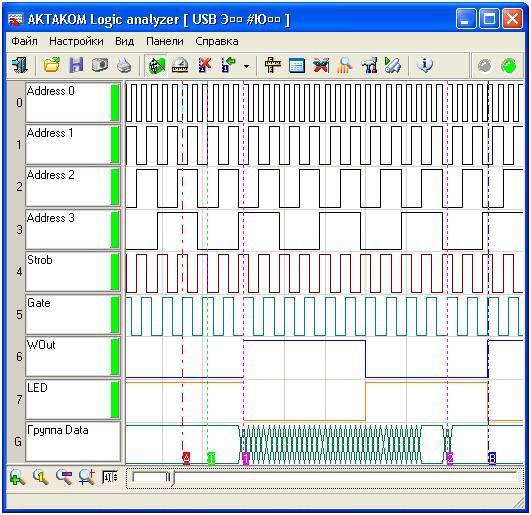Toggle the green enable bar of LED channel
The image size is (531, 515).
[115, 399]
